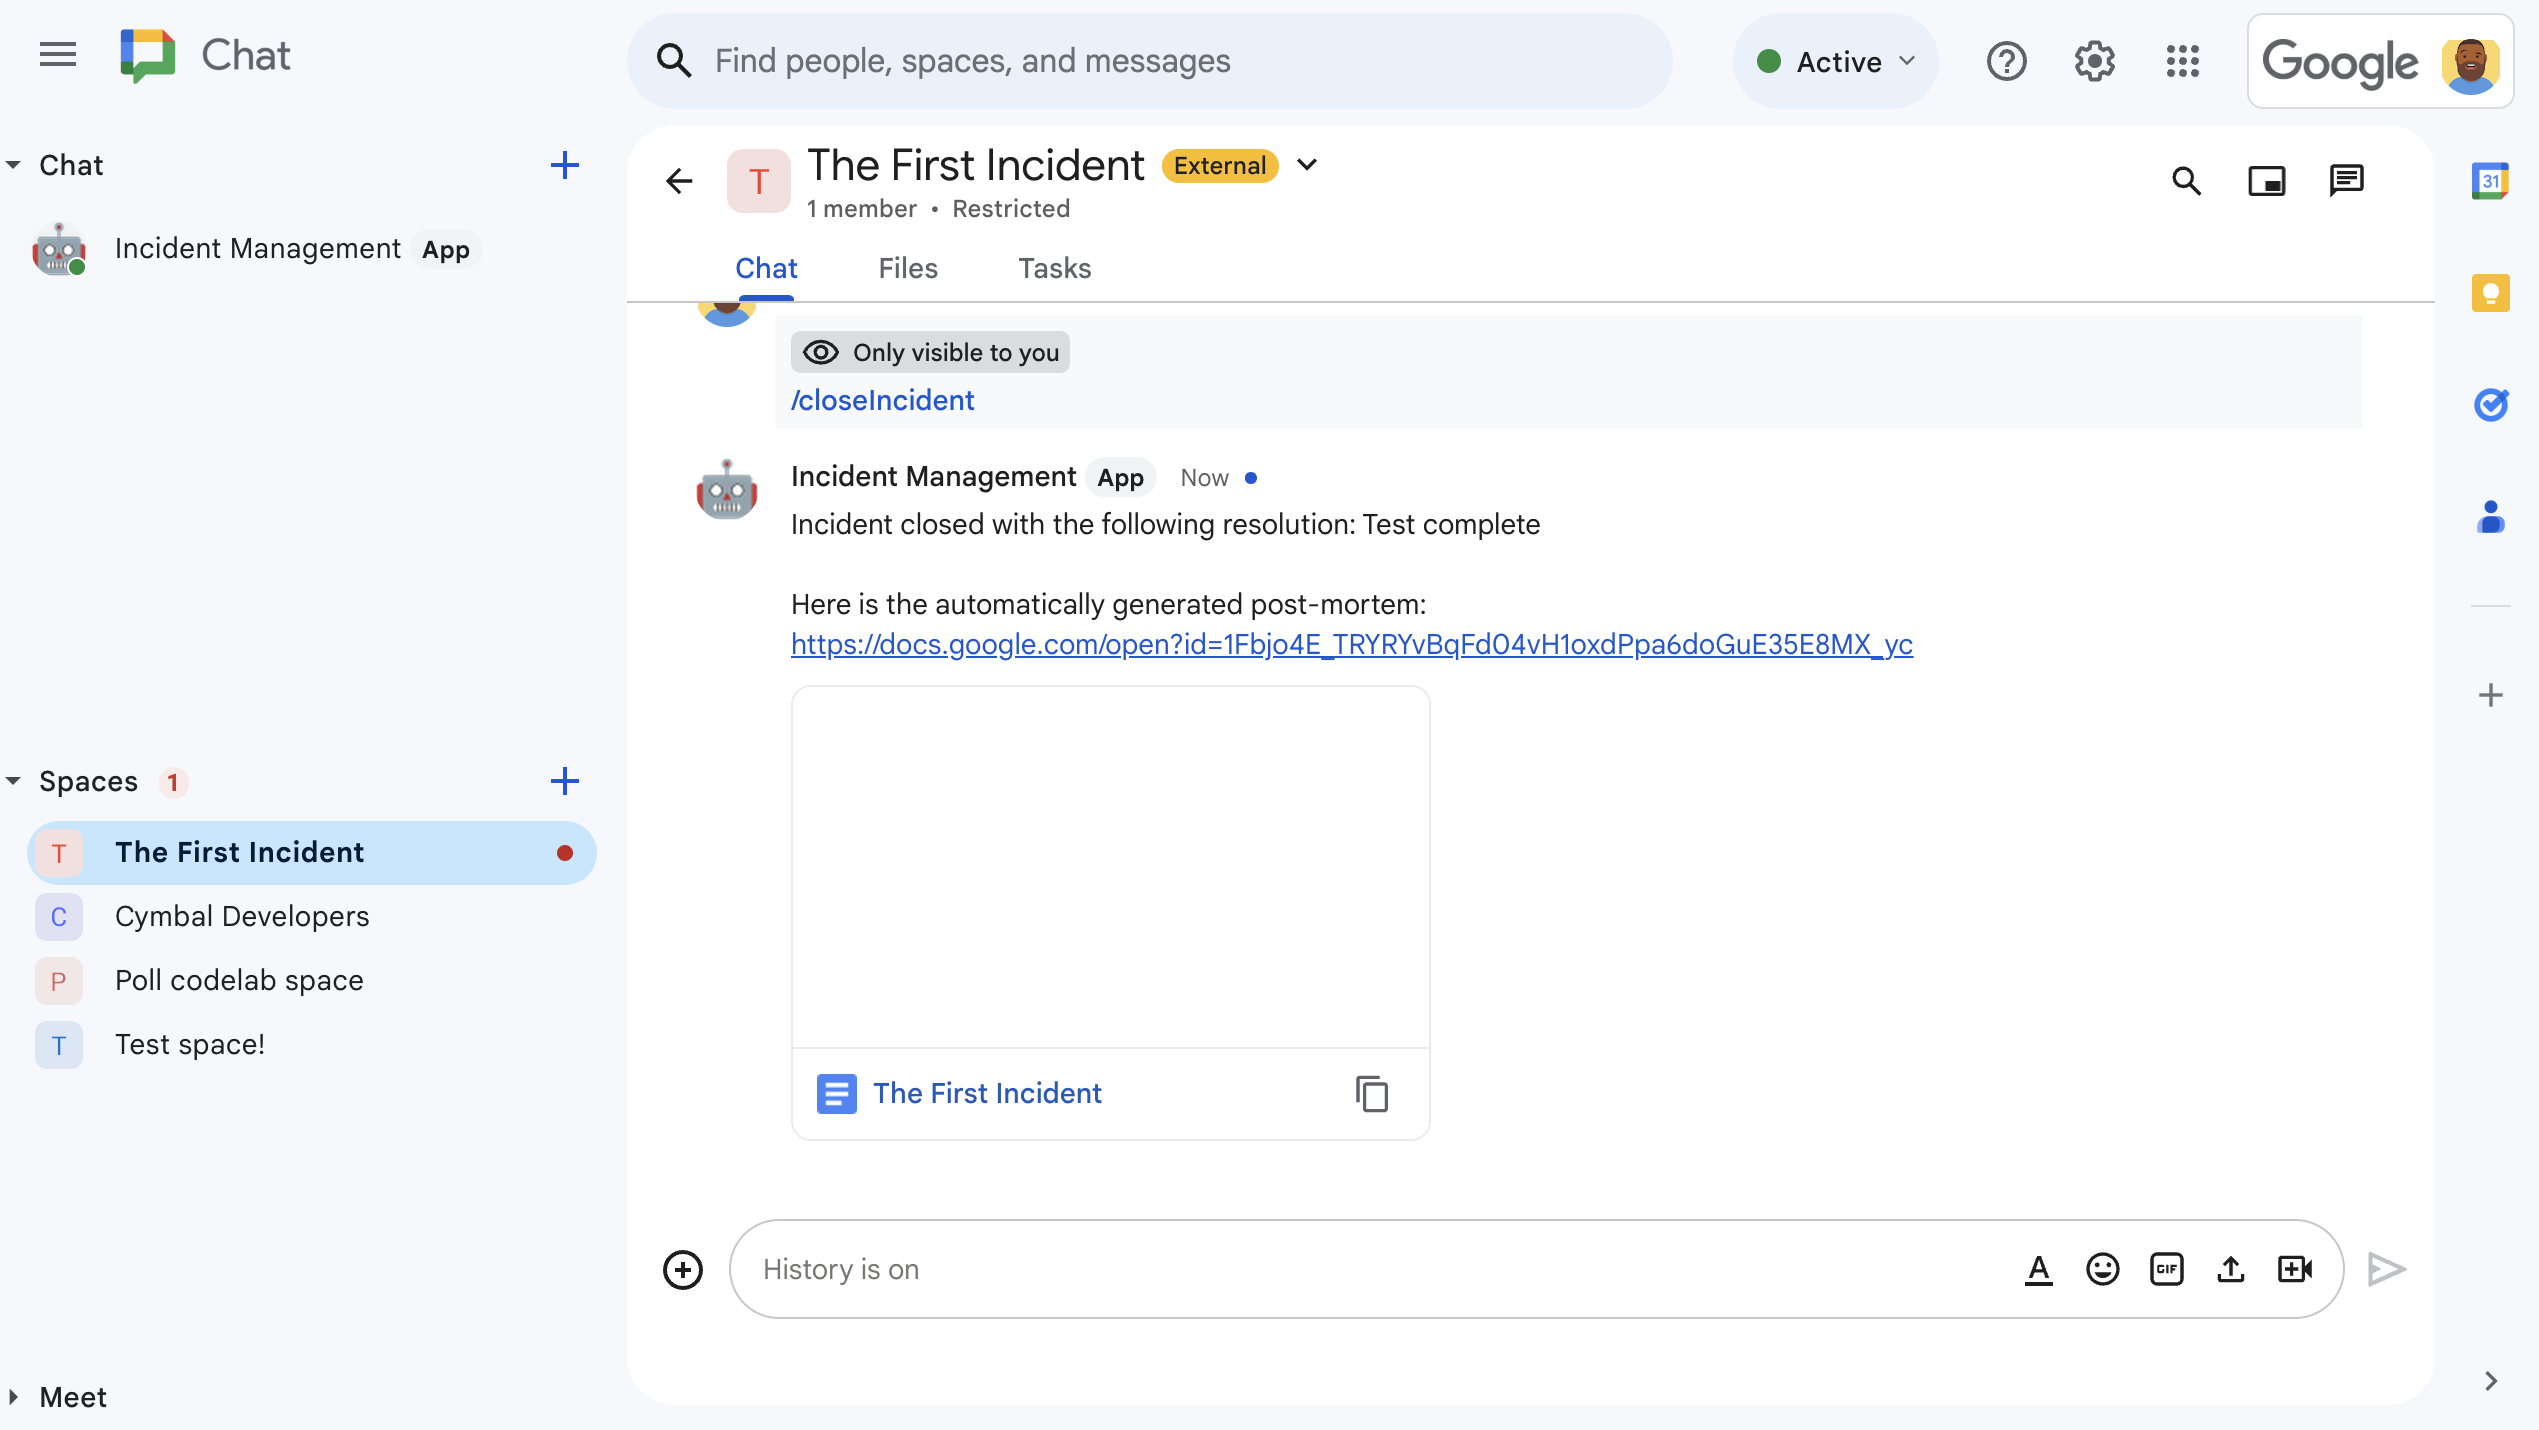
Task: Collapse Meet section at bottom left
Action: (17, 1397)
